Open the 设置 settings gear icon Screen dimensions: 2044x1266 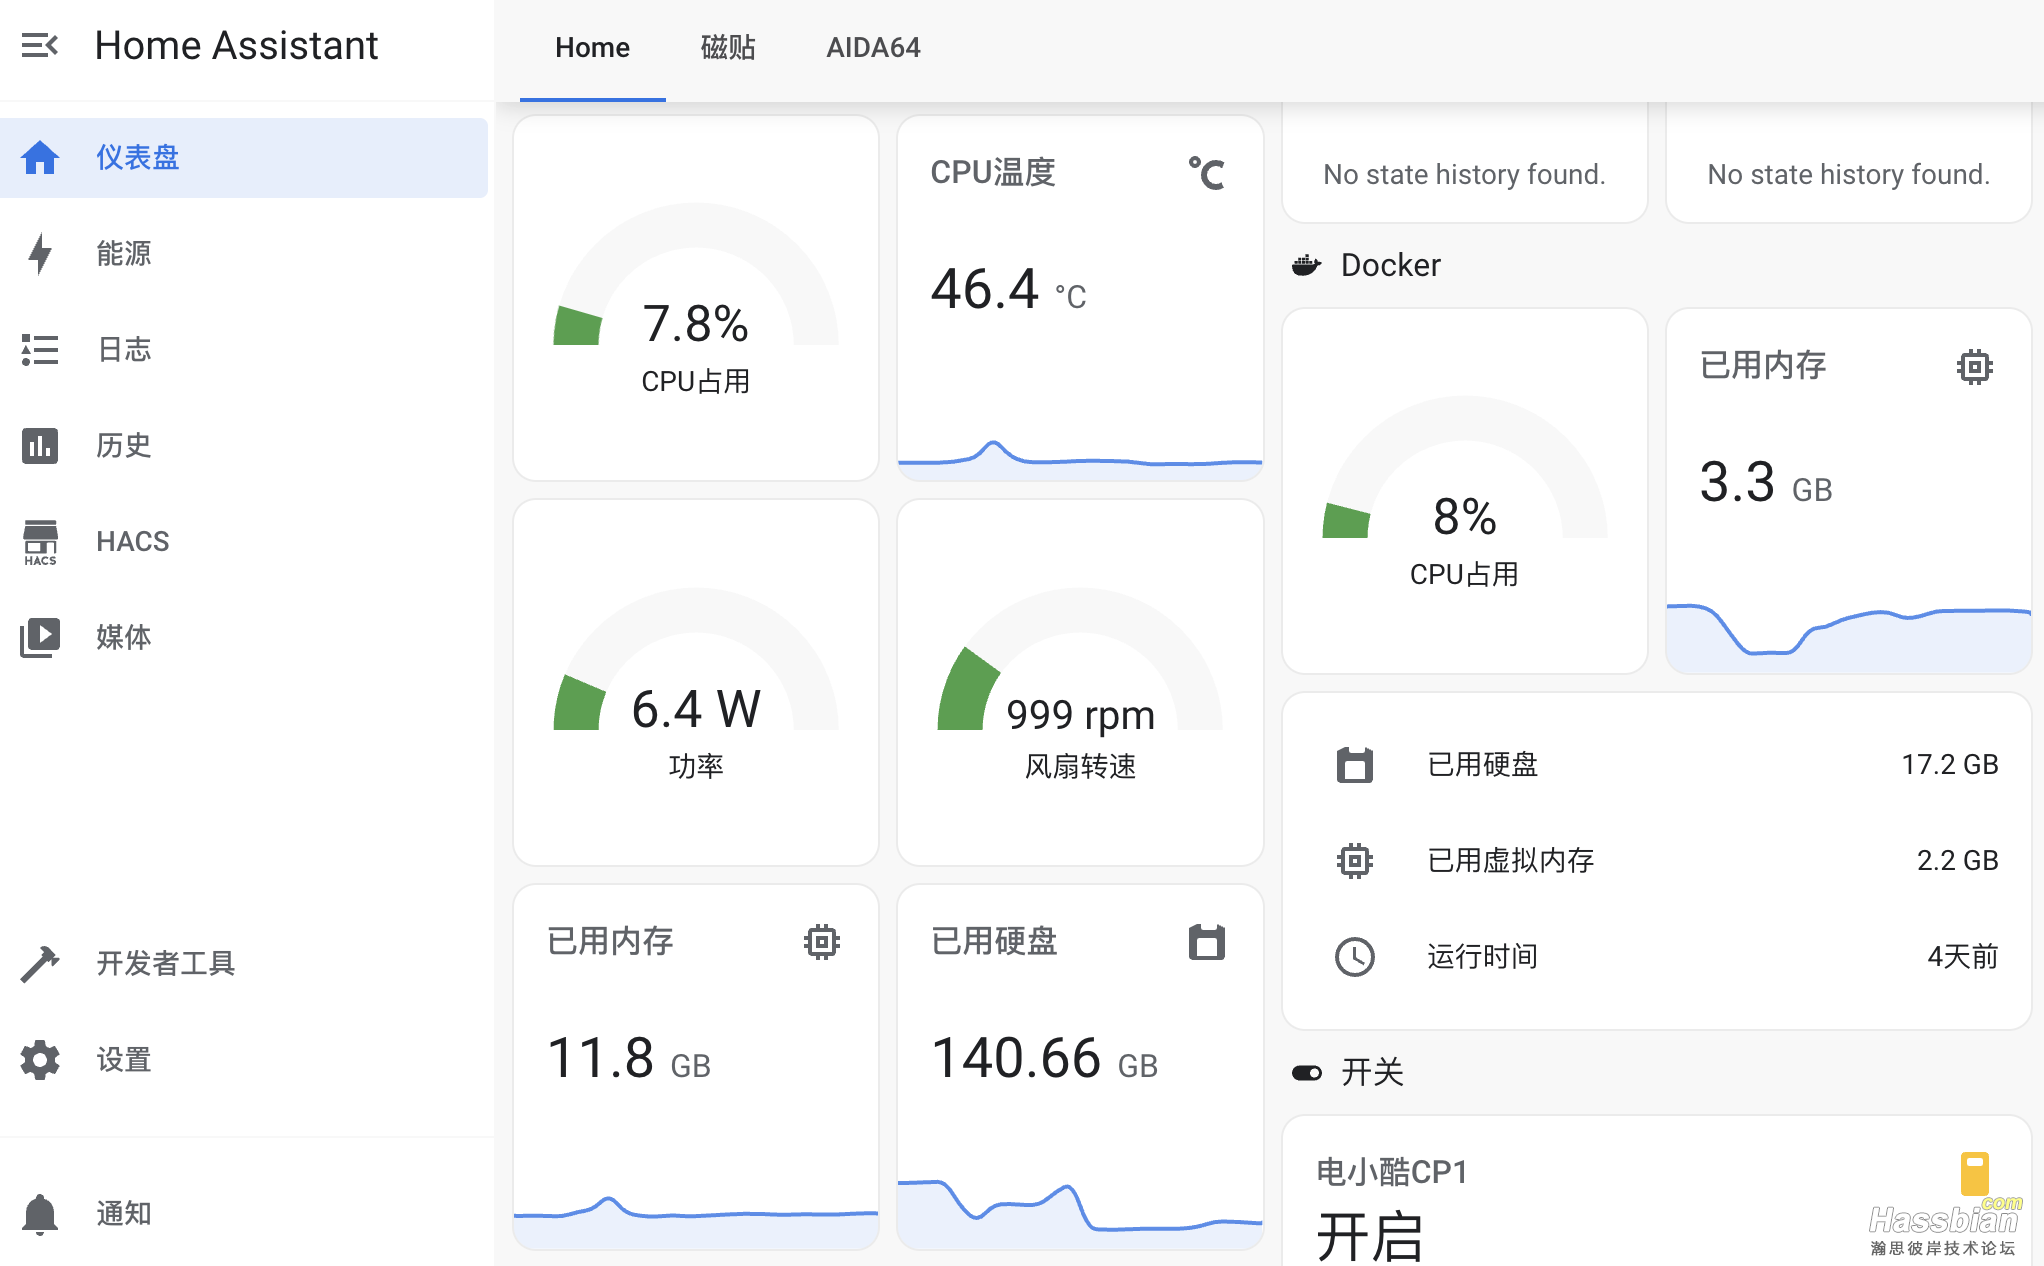pyautogui.click(x=40, y=1060)
